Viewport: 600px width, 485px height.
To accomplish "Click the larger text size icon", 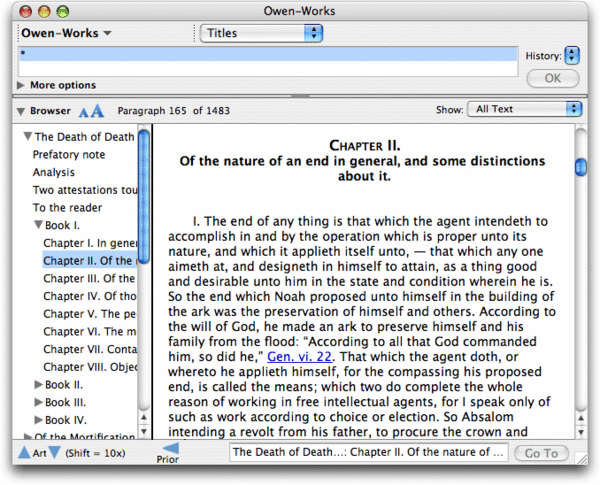I will [x=97, y=109].
